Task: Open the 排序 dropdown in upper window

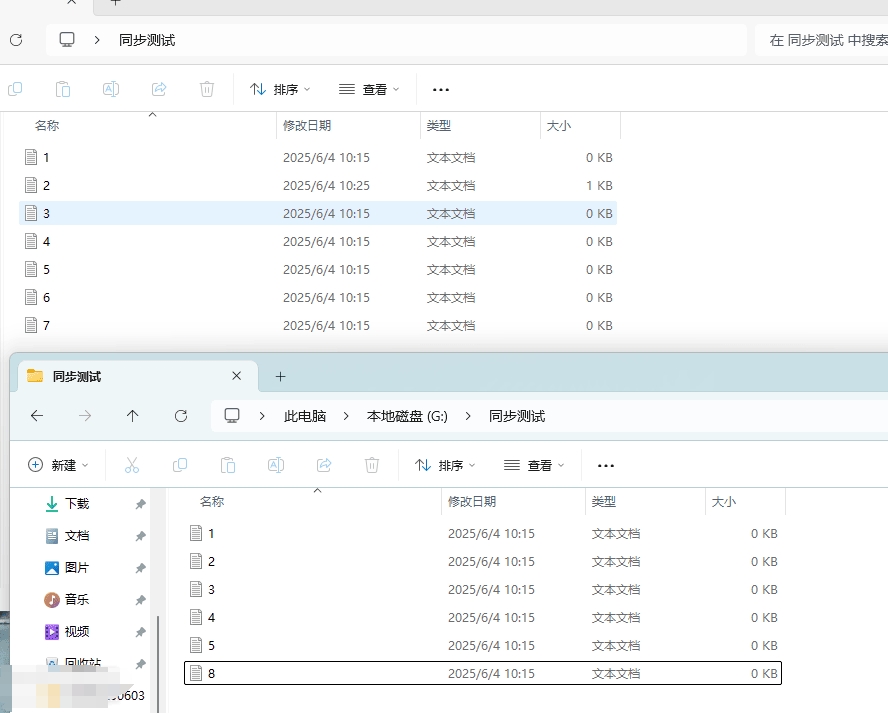Action: [280, 89]
